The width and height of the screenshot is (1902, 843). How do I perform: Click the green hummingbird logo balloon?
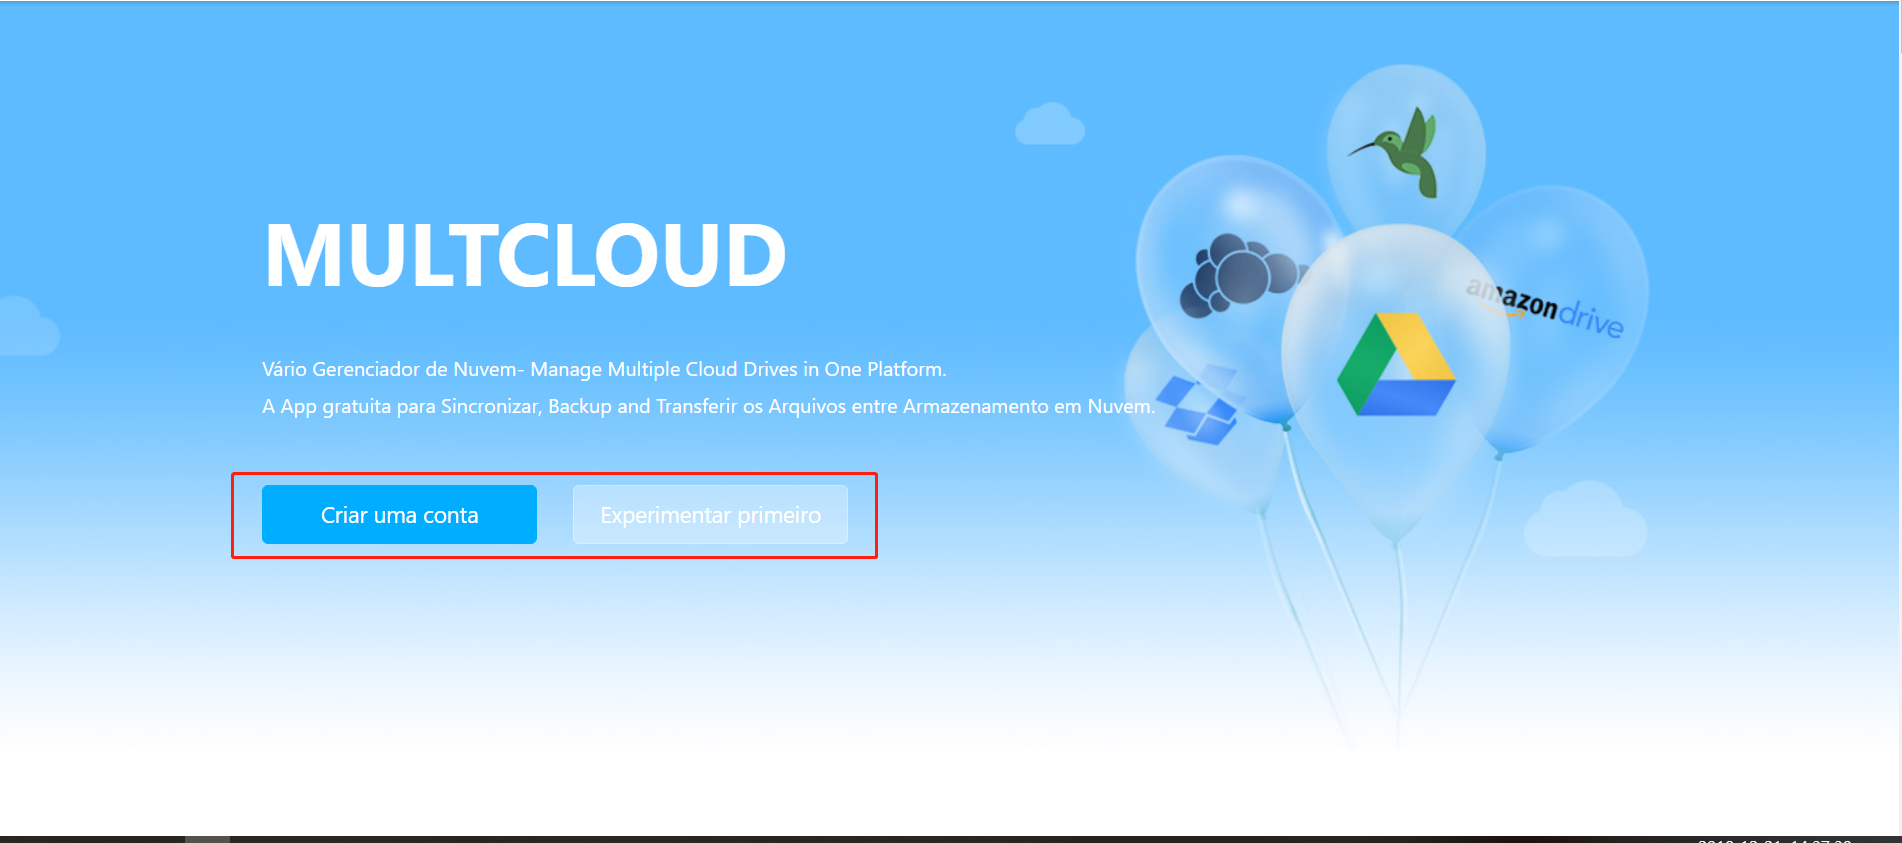[1405, 150]
